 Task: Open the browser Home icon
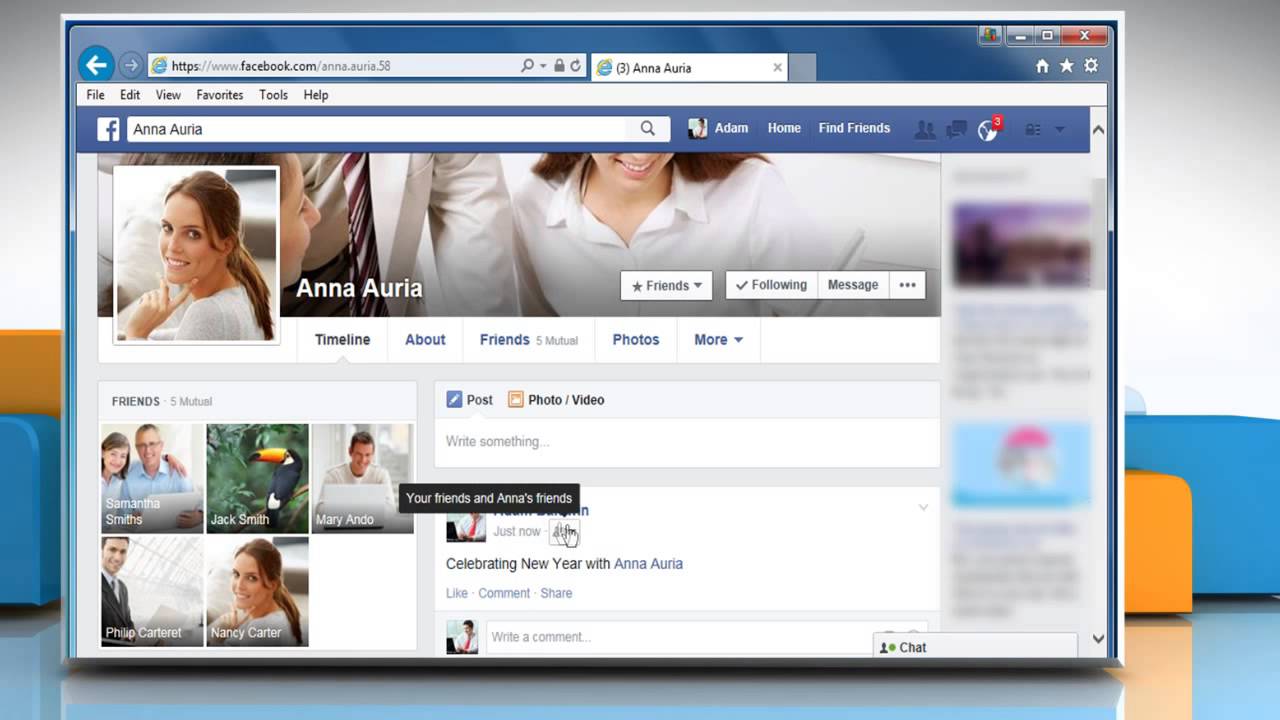1042,66
